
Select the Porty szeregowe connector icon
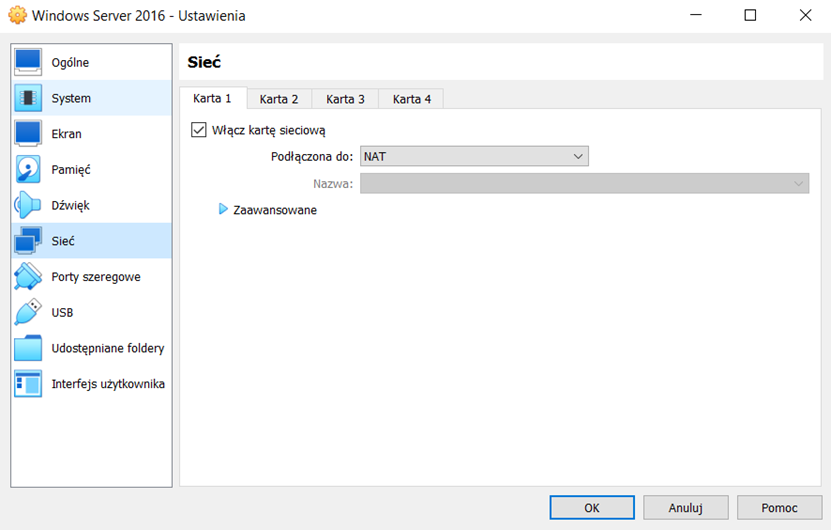click(x=28, y=277)
